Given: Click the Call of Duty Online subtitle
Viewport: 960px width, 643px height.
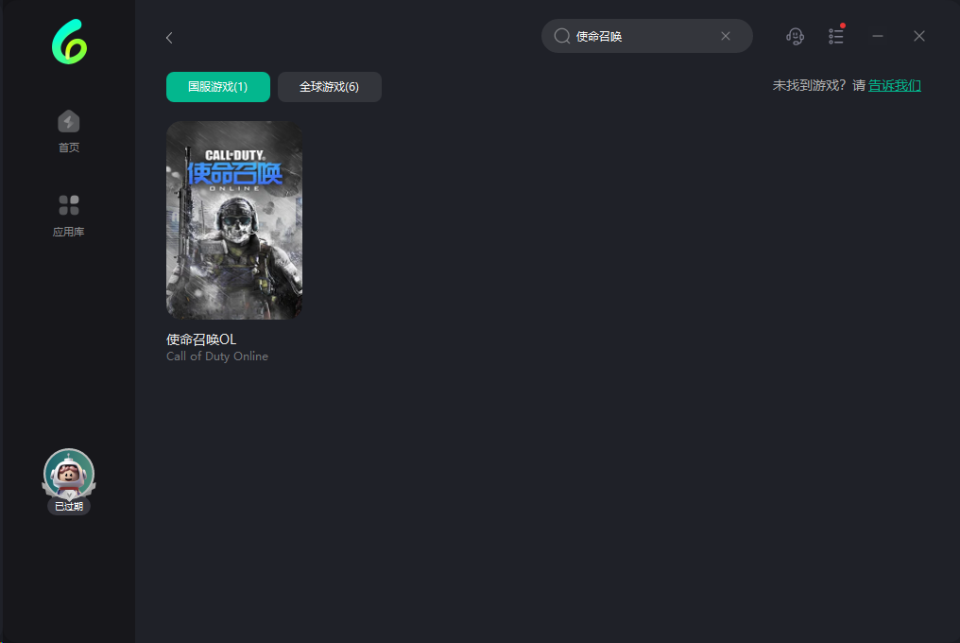Looking at the screenshot, I should [217, 356].
